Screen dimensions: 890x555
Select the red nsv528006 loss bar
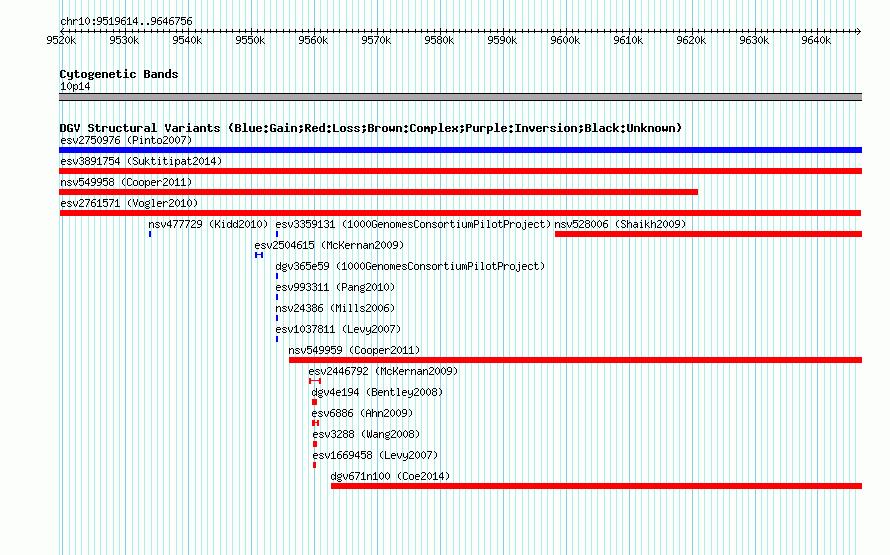[708, 234]
